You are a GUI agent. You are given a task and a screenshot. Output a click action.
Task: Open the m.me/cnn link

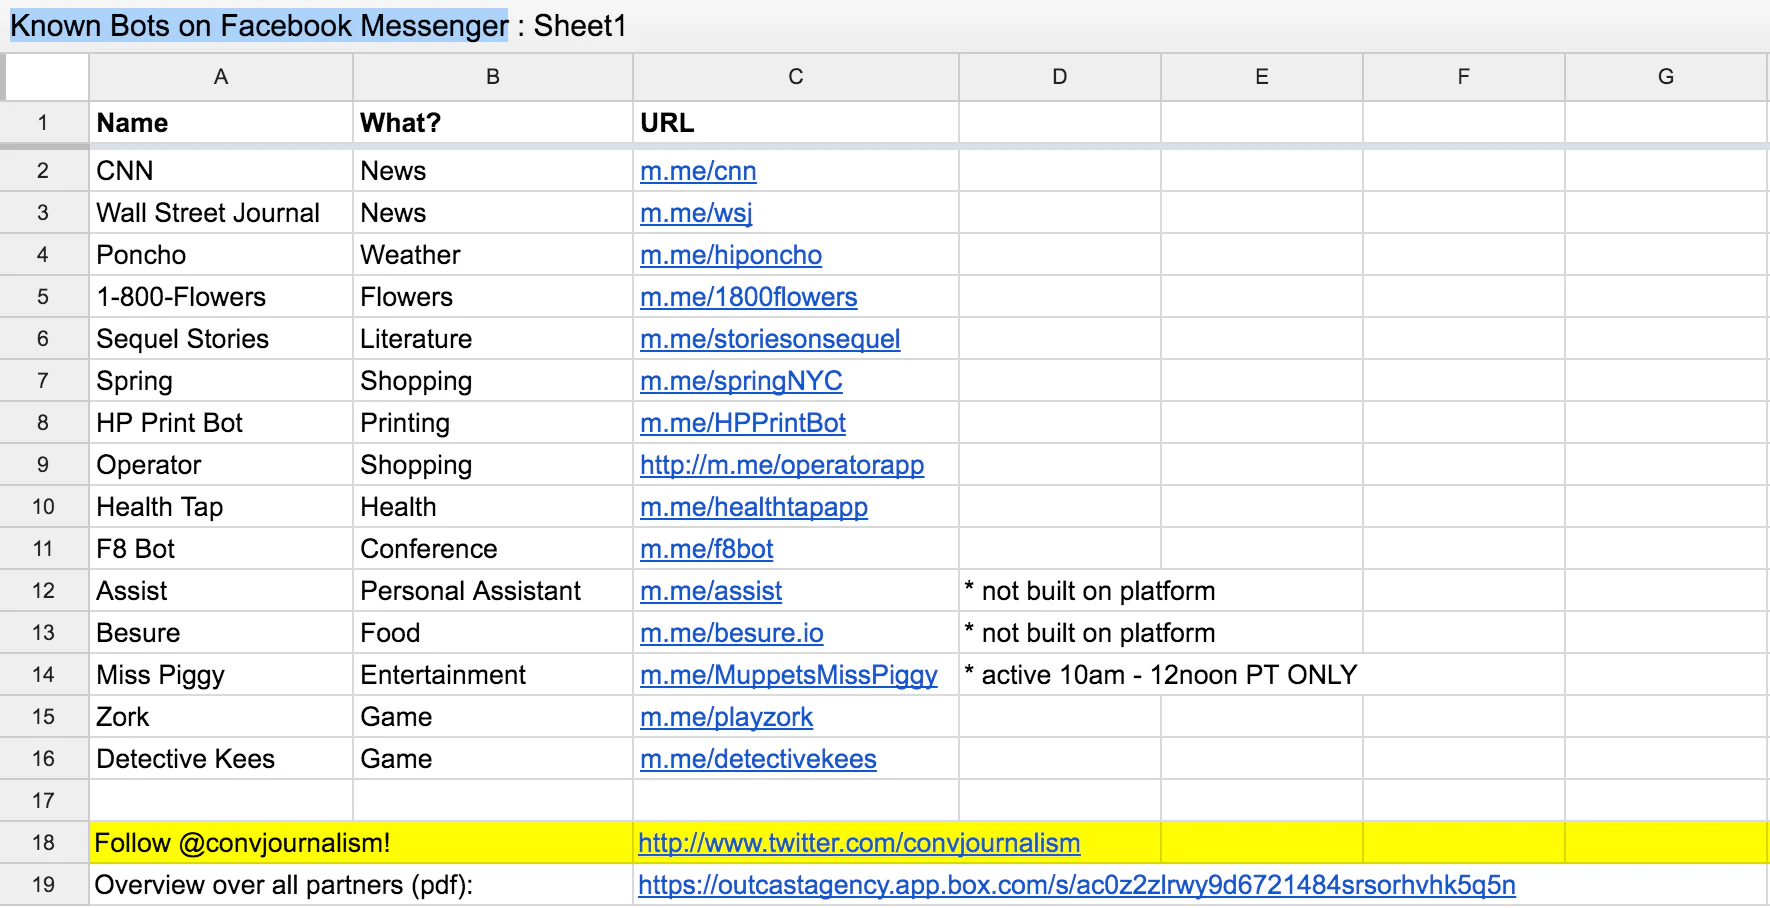pos(697,170)
